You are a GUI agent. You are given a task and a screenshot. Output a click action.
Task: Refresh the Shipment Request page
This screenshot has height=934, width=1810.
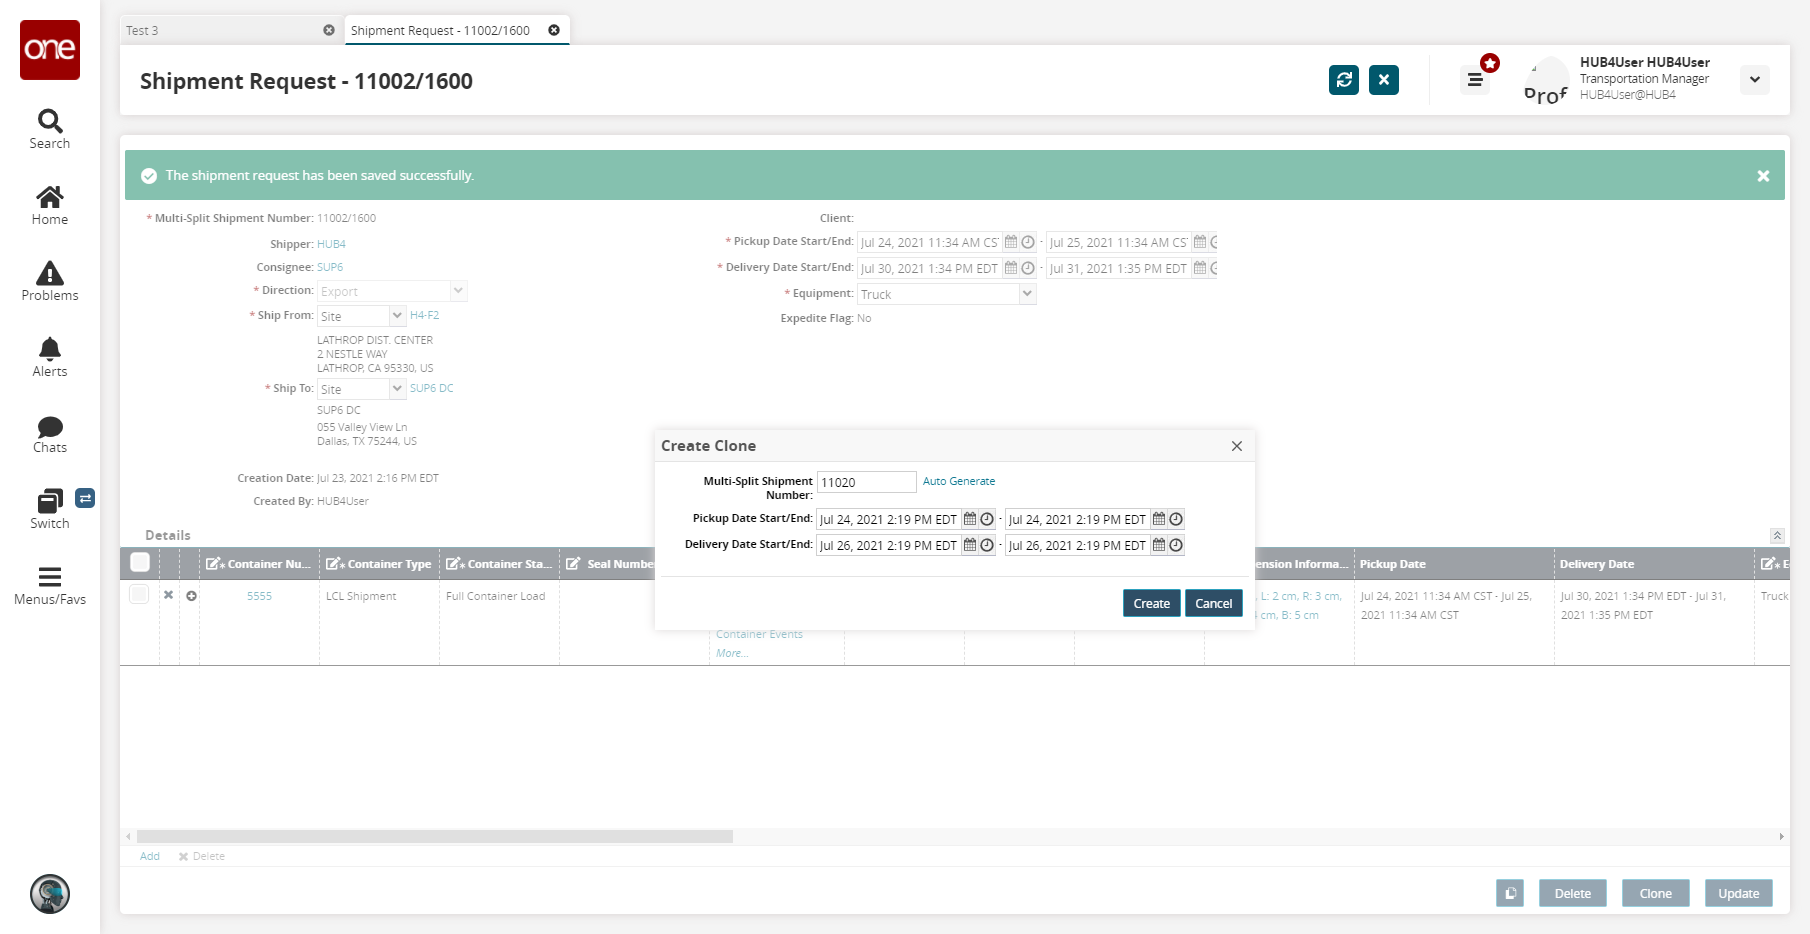1344,80
